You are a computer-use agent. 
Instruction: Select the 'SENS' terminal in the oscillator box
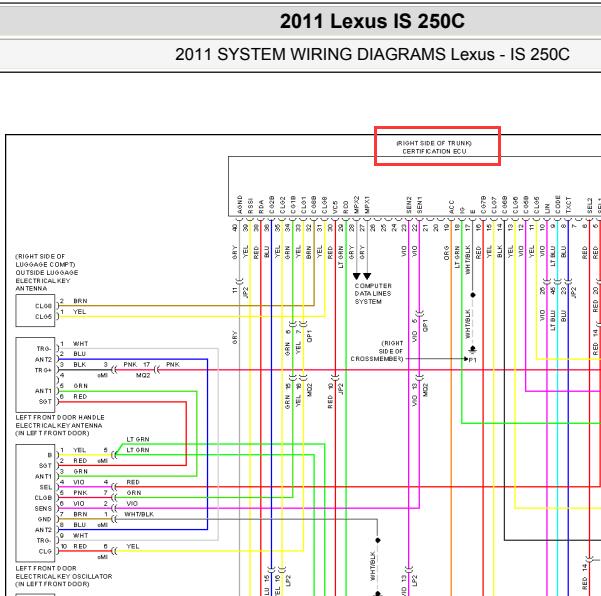tap(43, 509)
